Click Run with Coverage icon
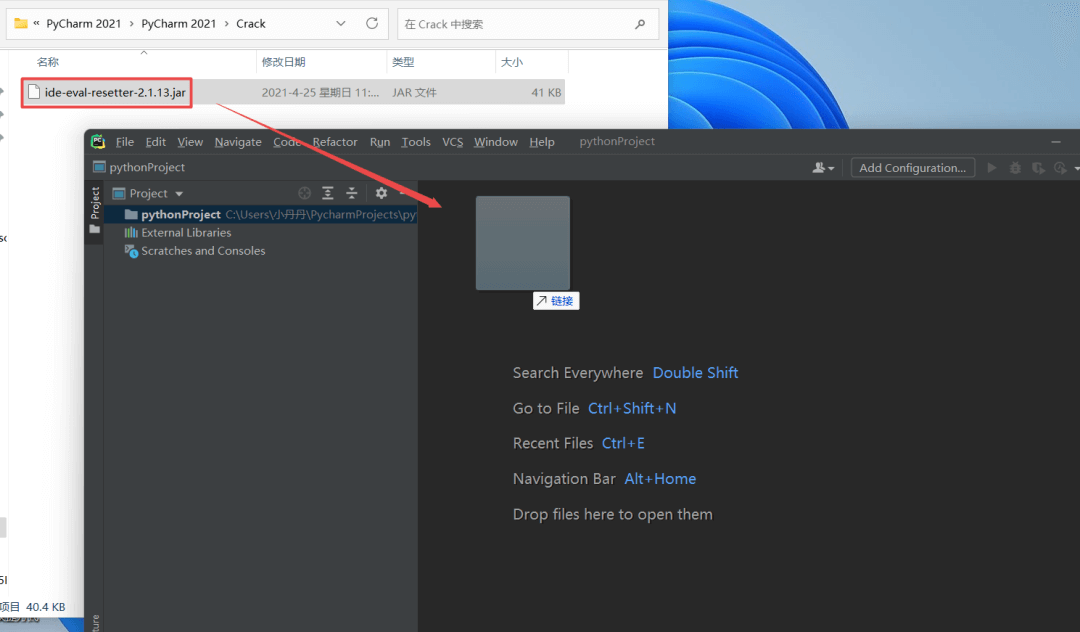This screenshot has height=632, width=1080. [x=1038, y=168]
